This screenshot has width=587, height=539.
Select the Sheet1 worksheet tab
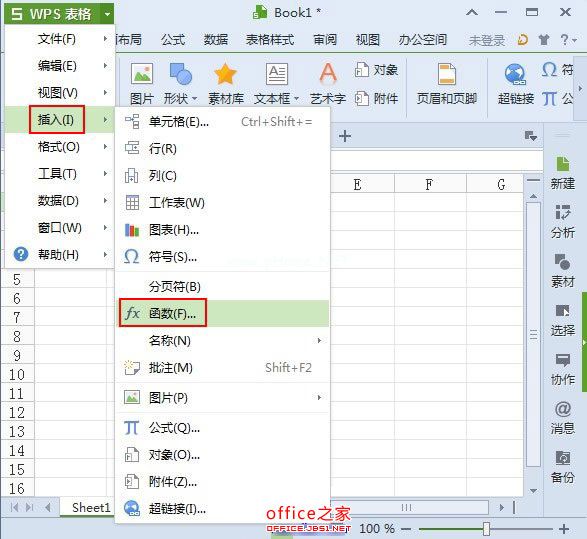[x=91, y=508]
